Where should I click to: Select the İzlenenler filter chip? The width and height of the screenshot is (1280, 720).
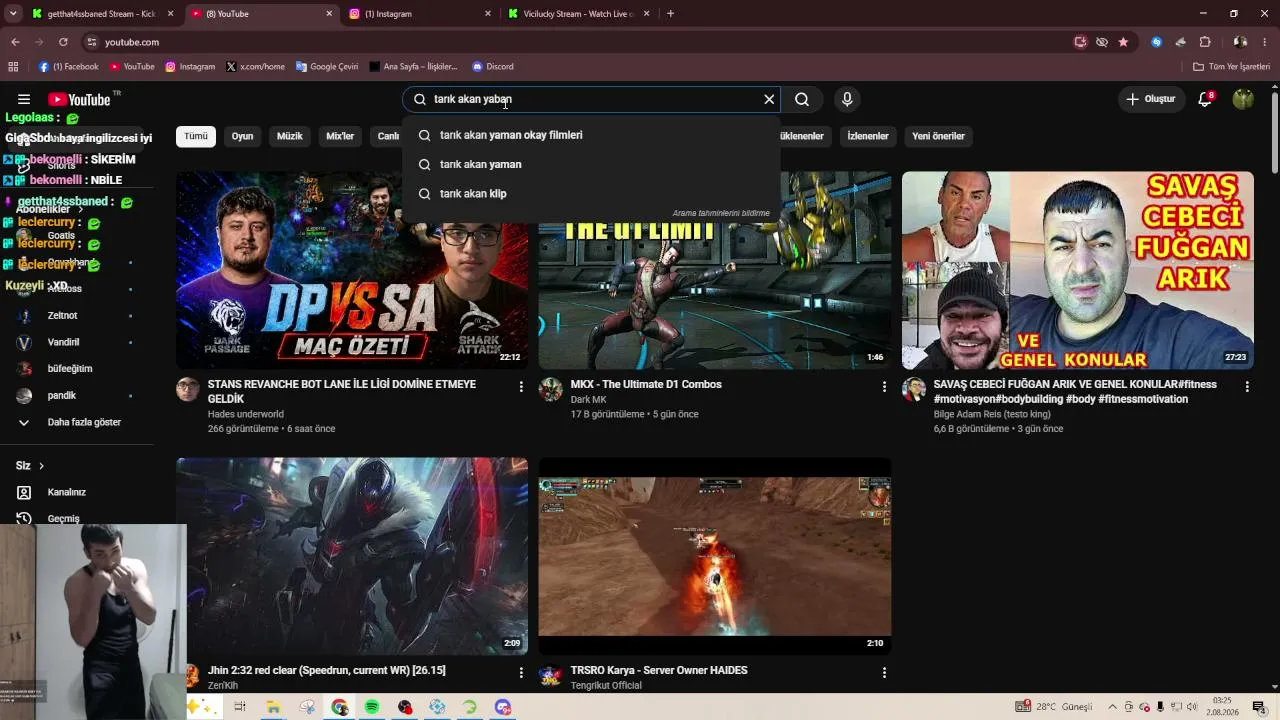pos(868,136)
